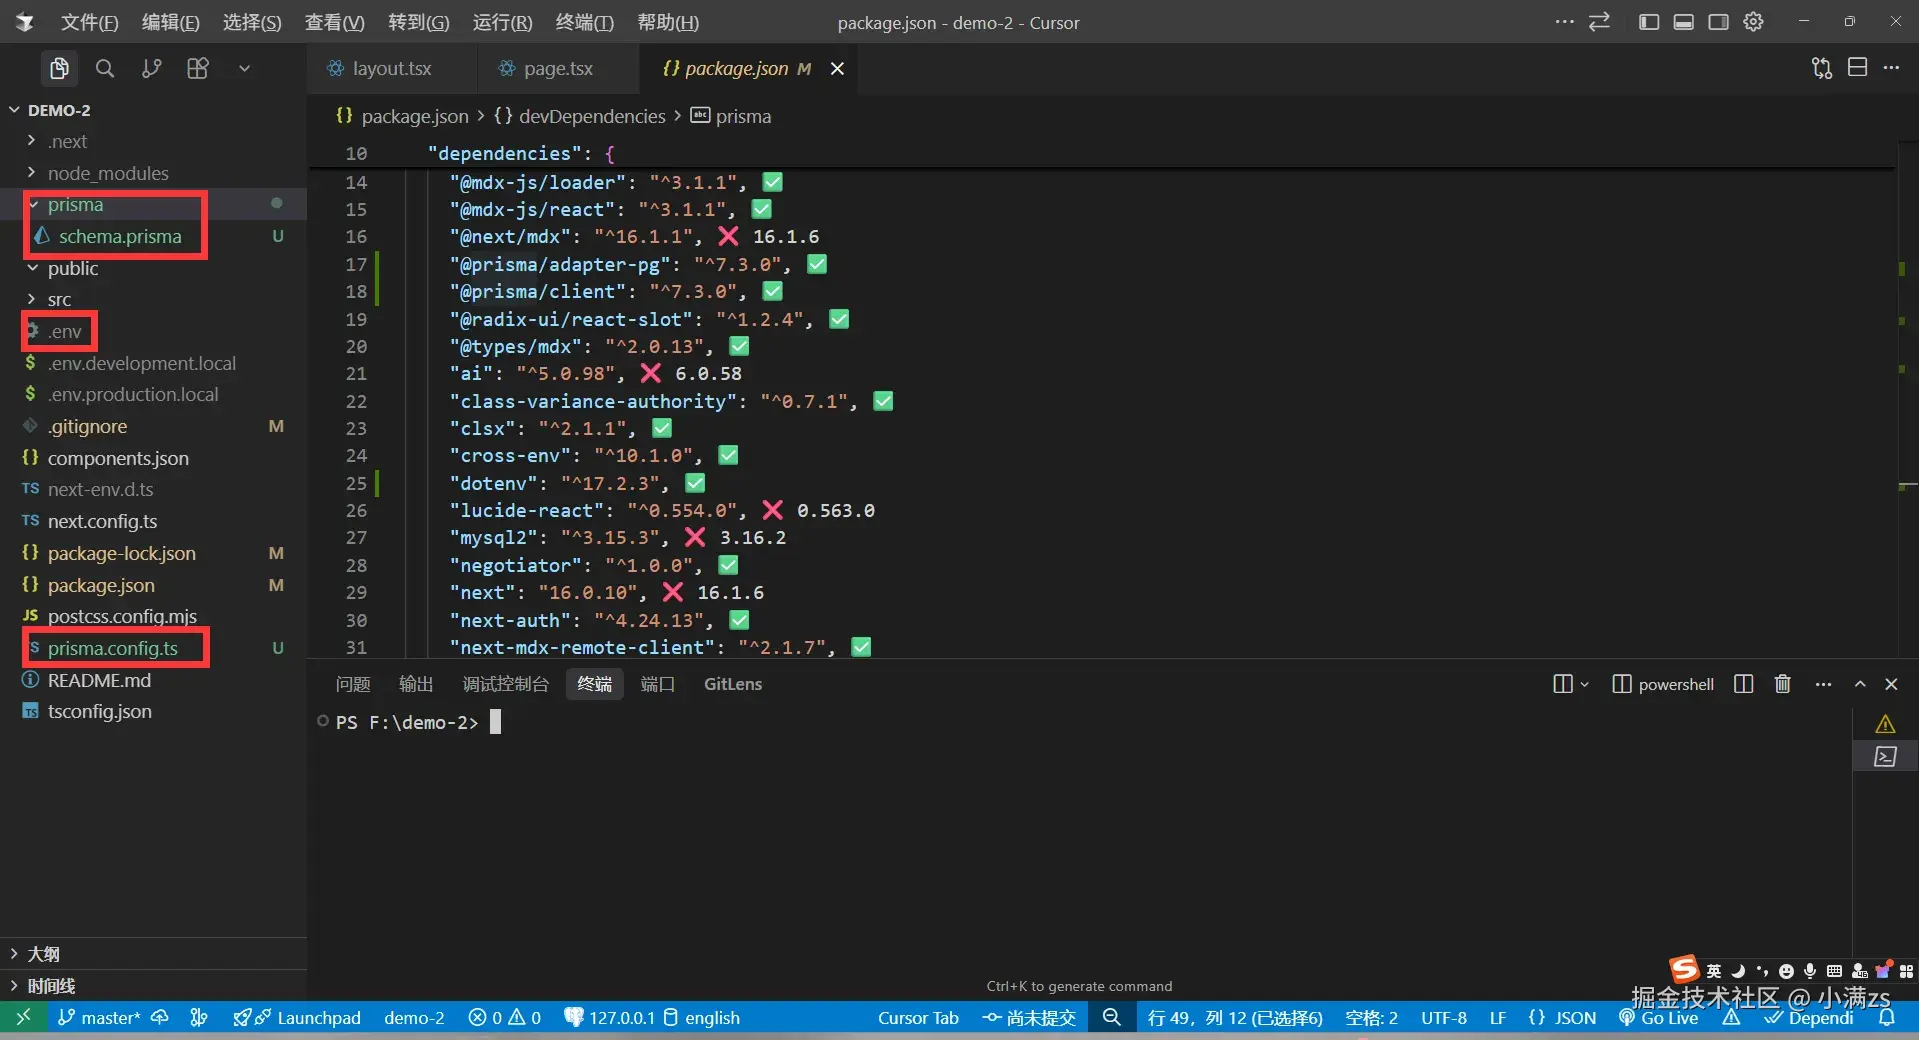Viewport: 1919px width, 1040px height.
Task: Expand the src folder
Action: pos(32,299)
